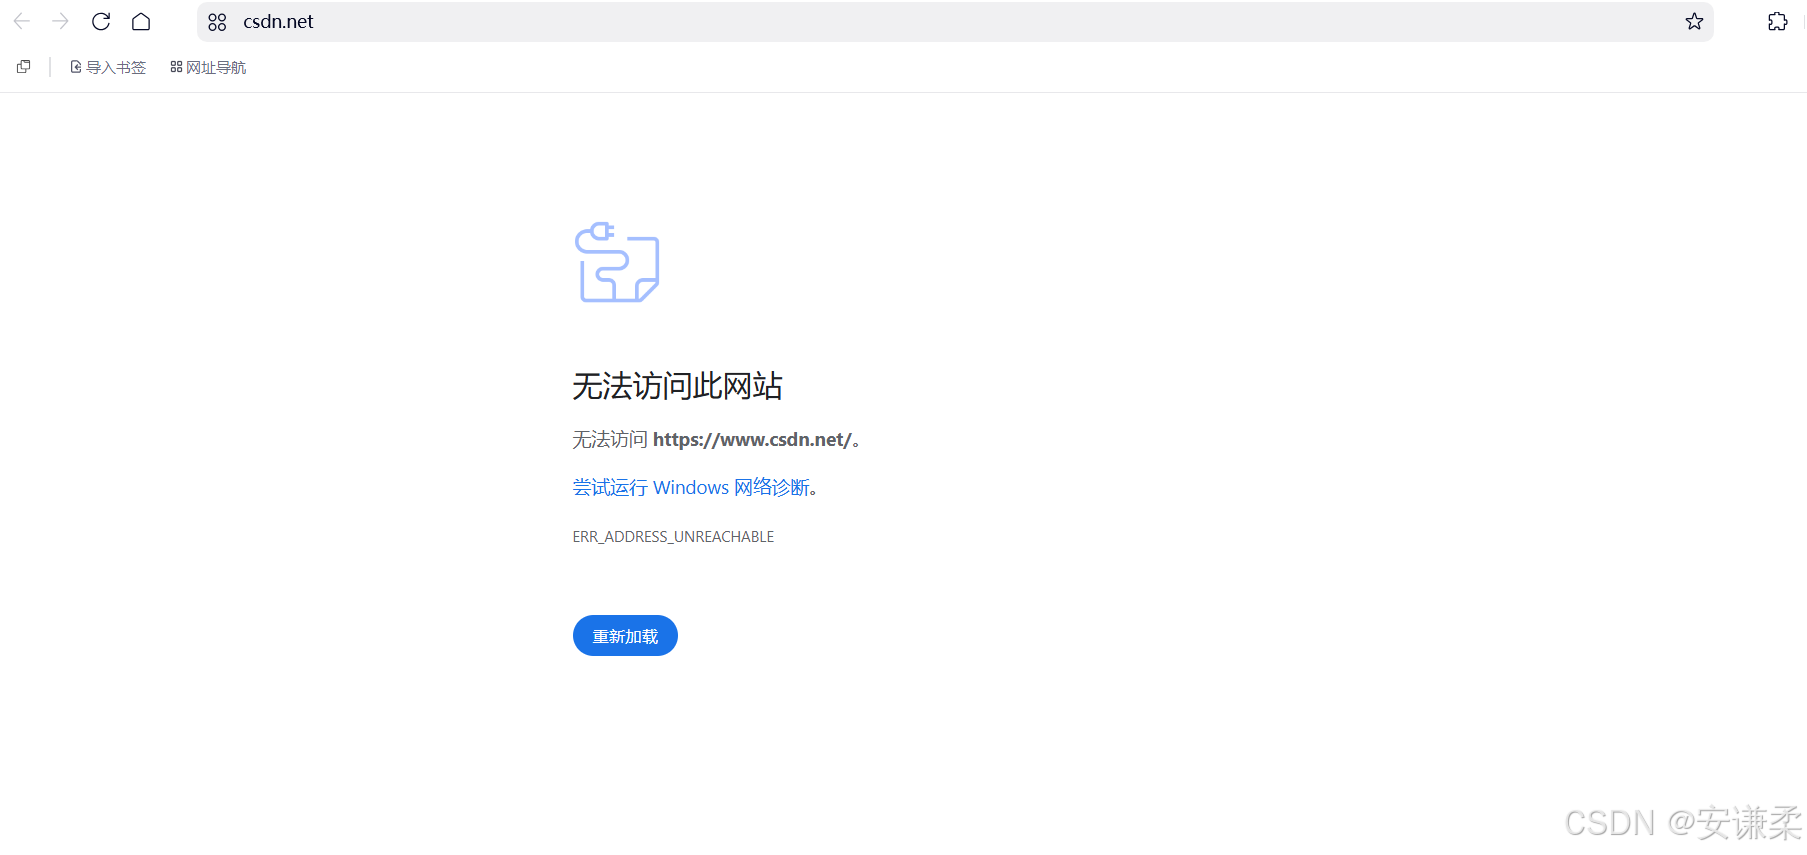The height and width of the screenshot is (855, 1807).
Task: Click the 无法访问此网站 heading
Action: point(677,386)
